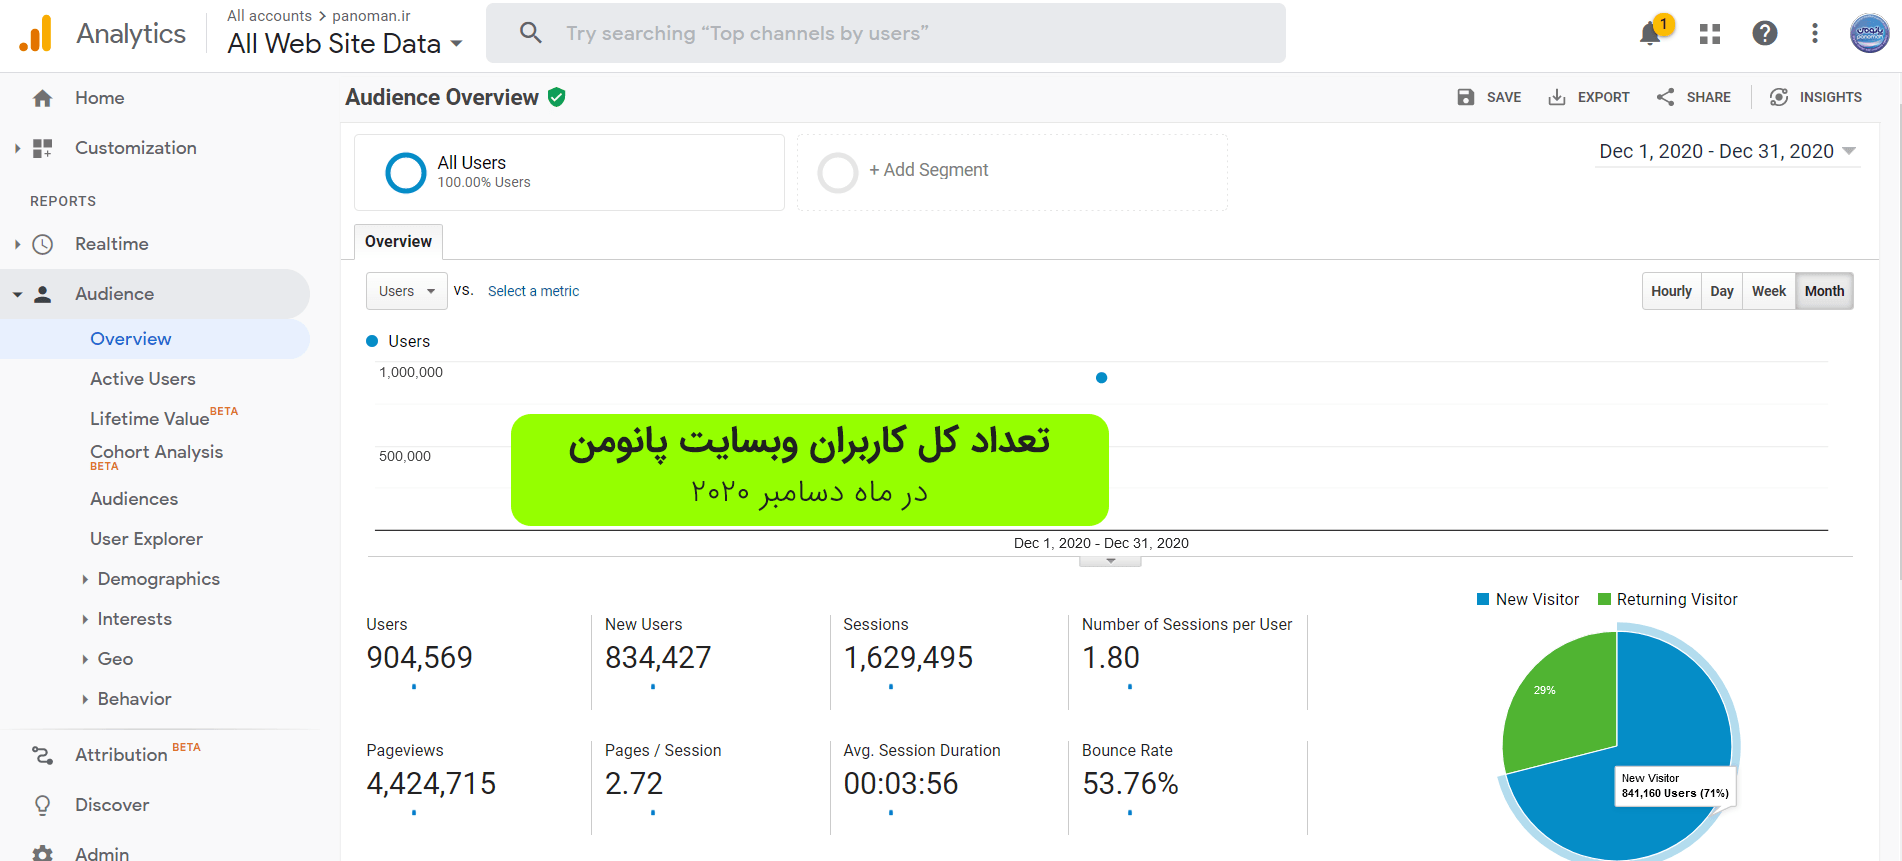Expand the Realtime section arrow
Image resolution: width=1902 pixels, height=861 pixels.
point(17,244)
